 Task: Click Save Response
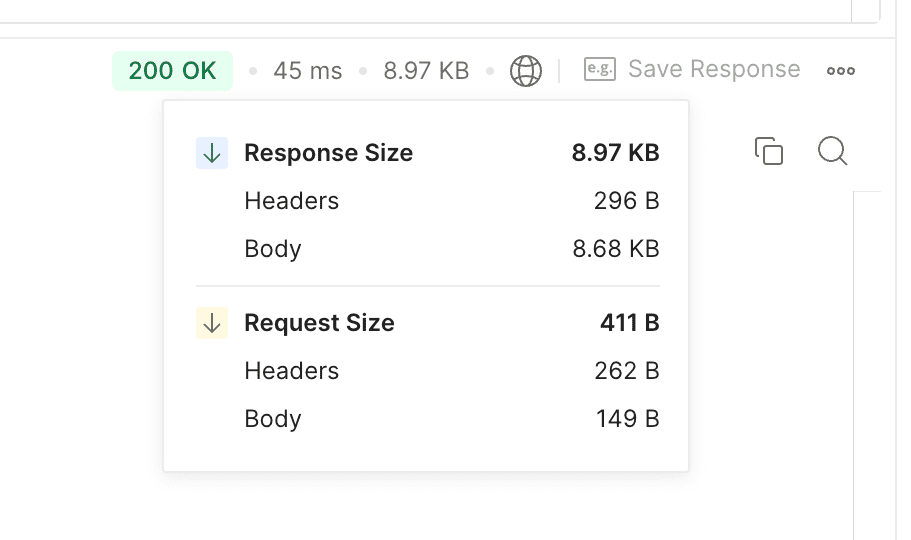click(x=714, y=69)
